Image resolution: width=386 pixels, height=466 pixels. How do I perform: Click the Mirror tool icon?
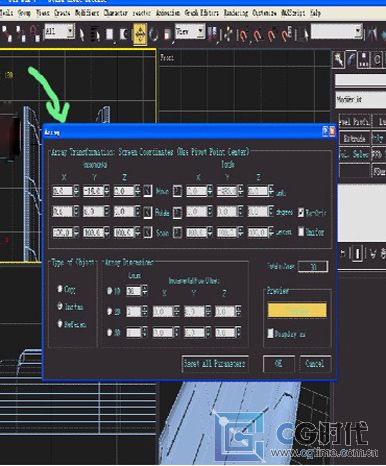372,35
